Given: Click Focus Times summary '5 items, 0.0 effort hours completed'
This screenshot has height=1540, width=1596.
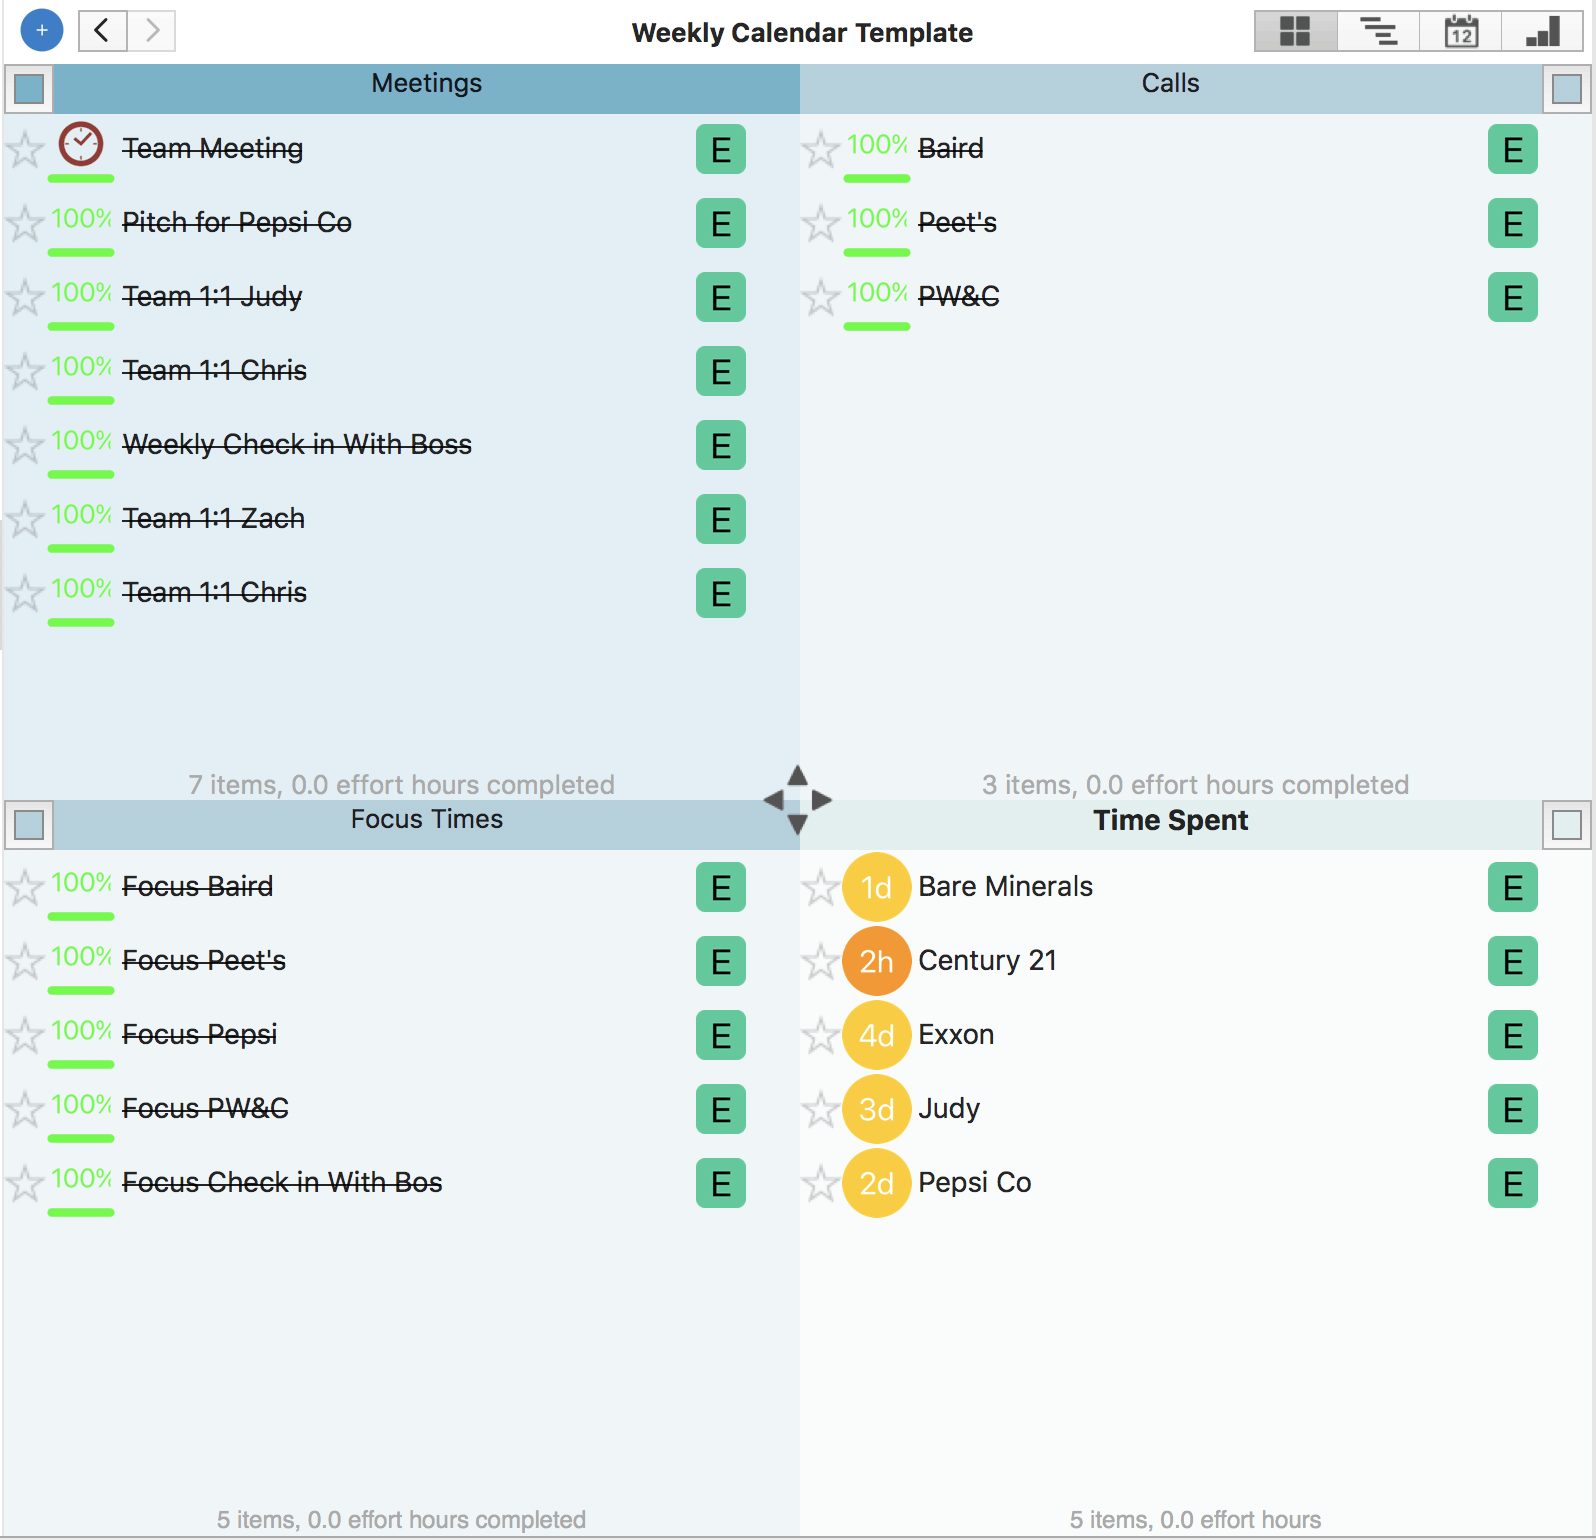Looking at the screenshot, I should point(401,1520).
